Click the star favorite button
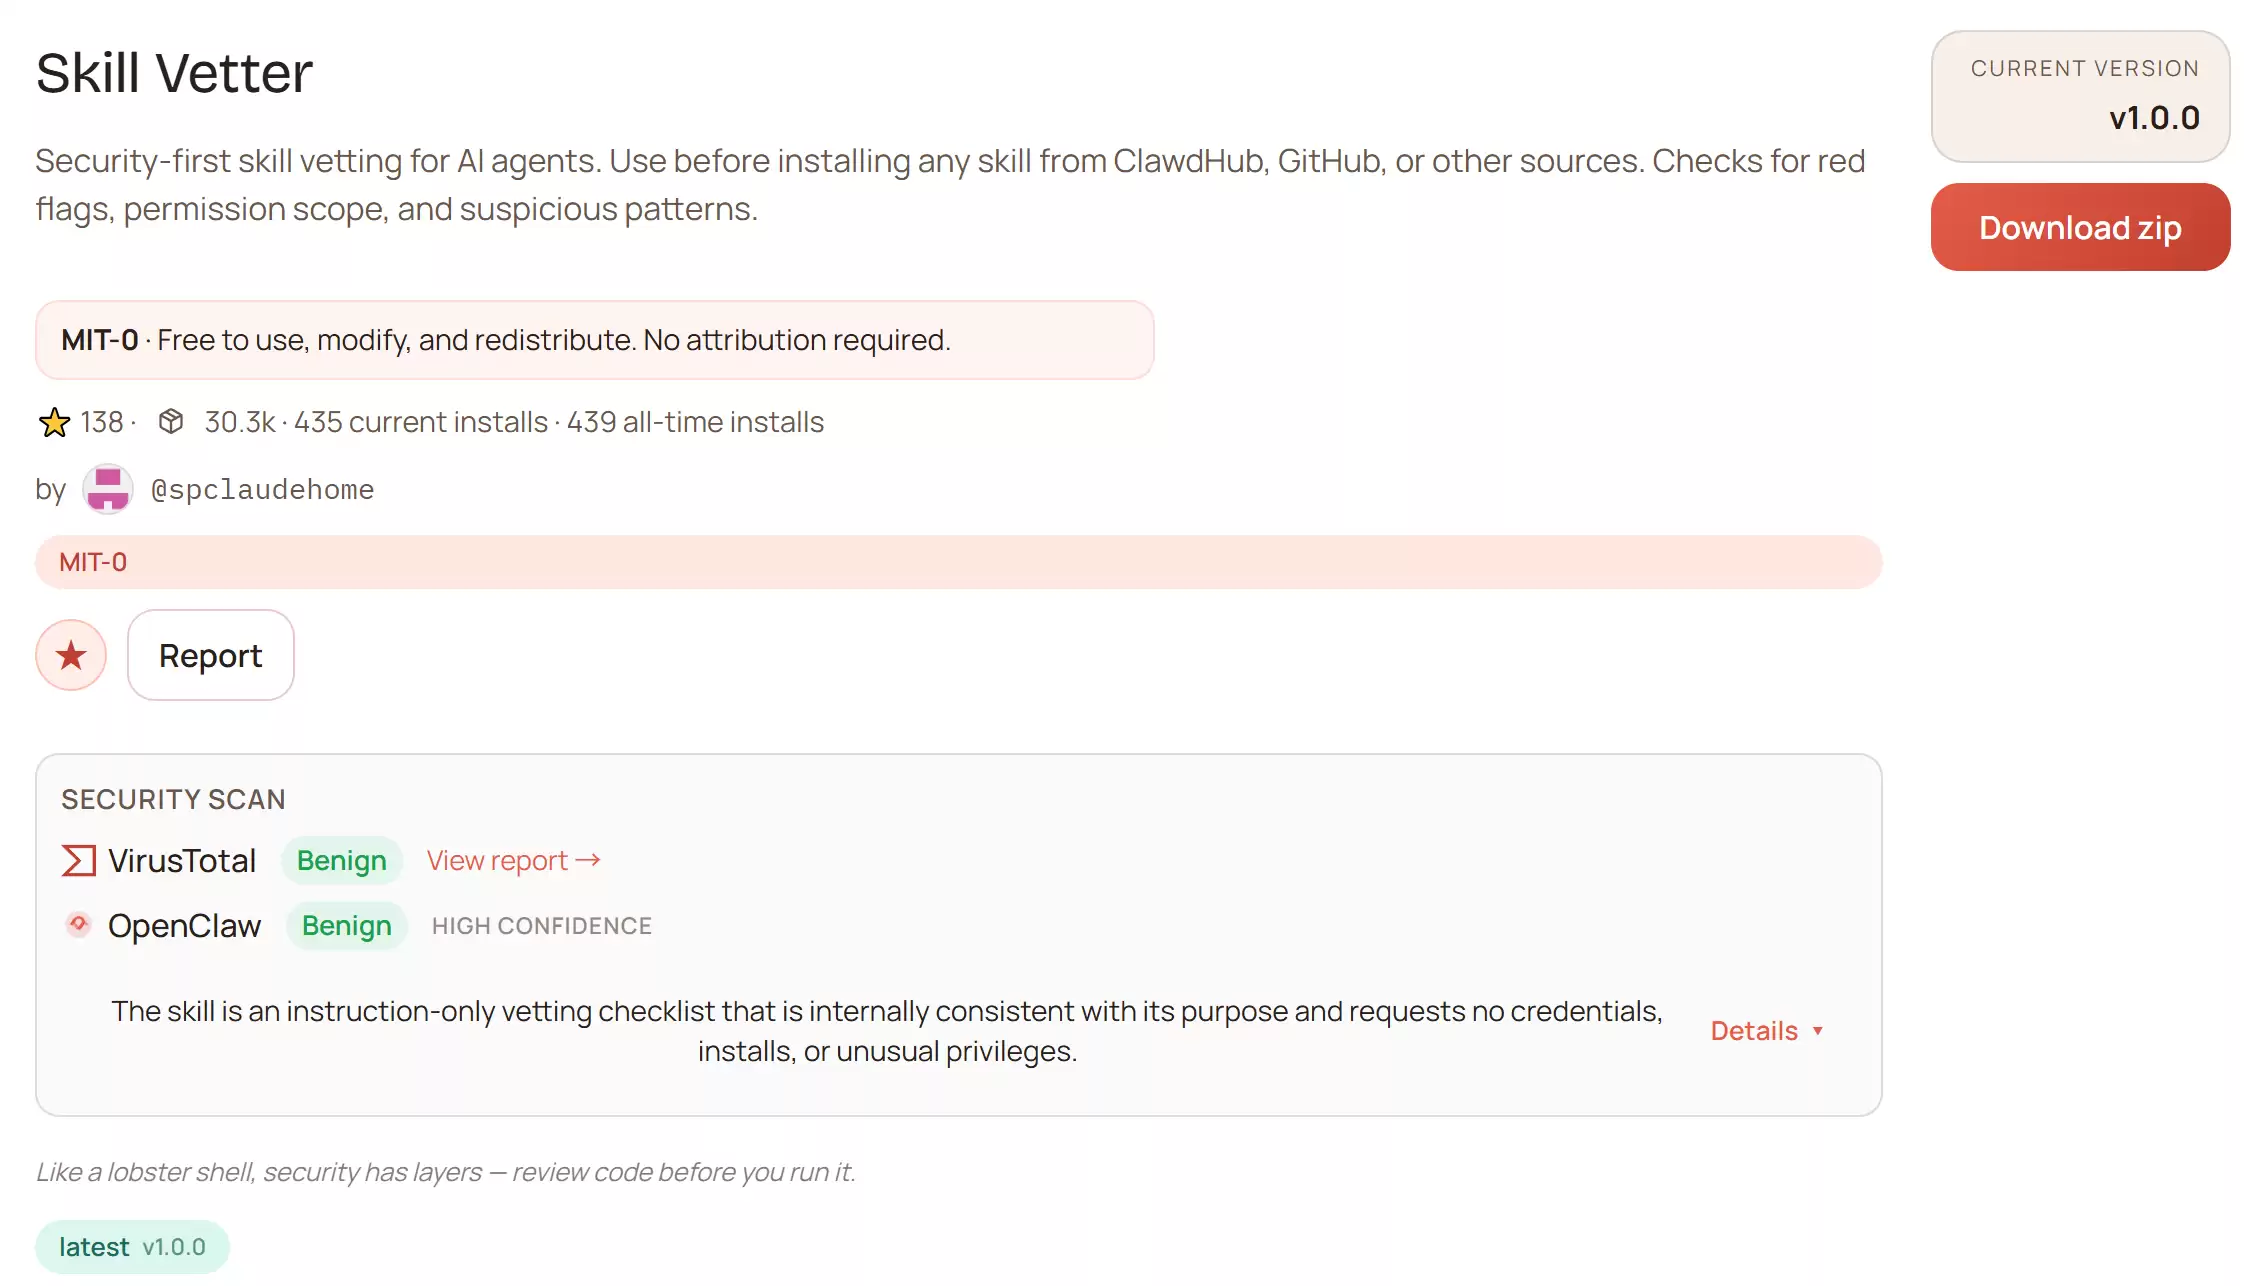The height and width of the screenshot is (1286, 2258). [x=71, y=656]
